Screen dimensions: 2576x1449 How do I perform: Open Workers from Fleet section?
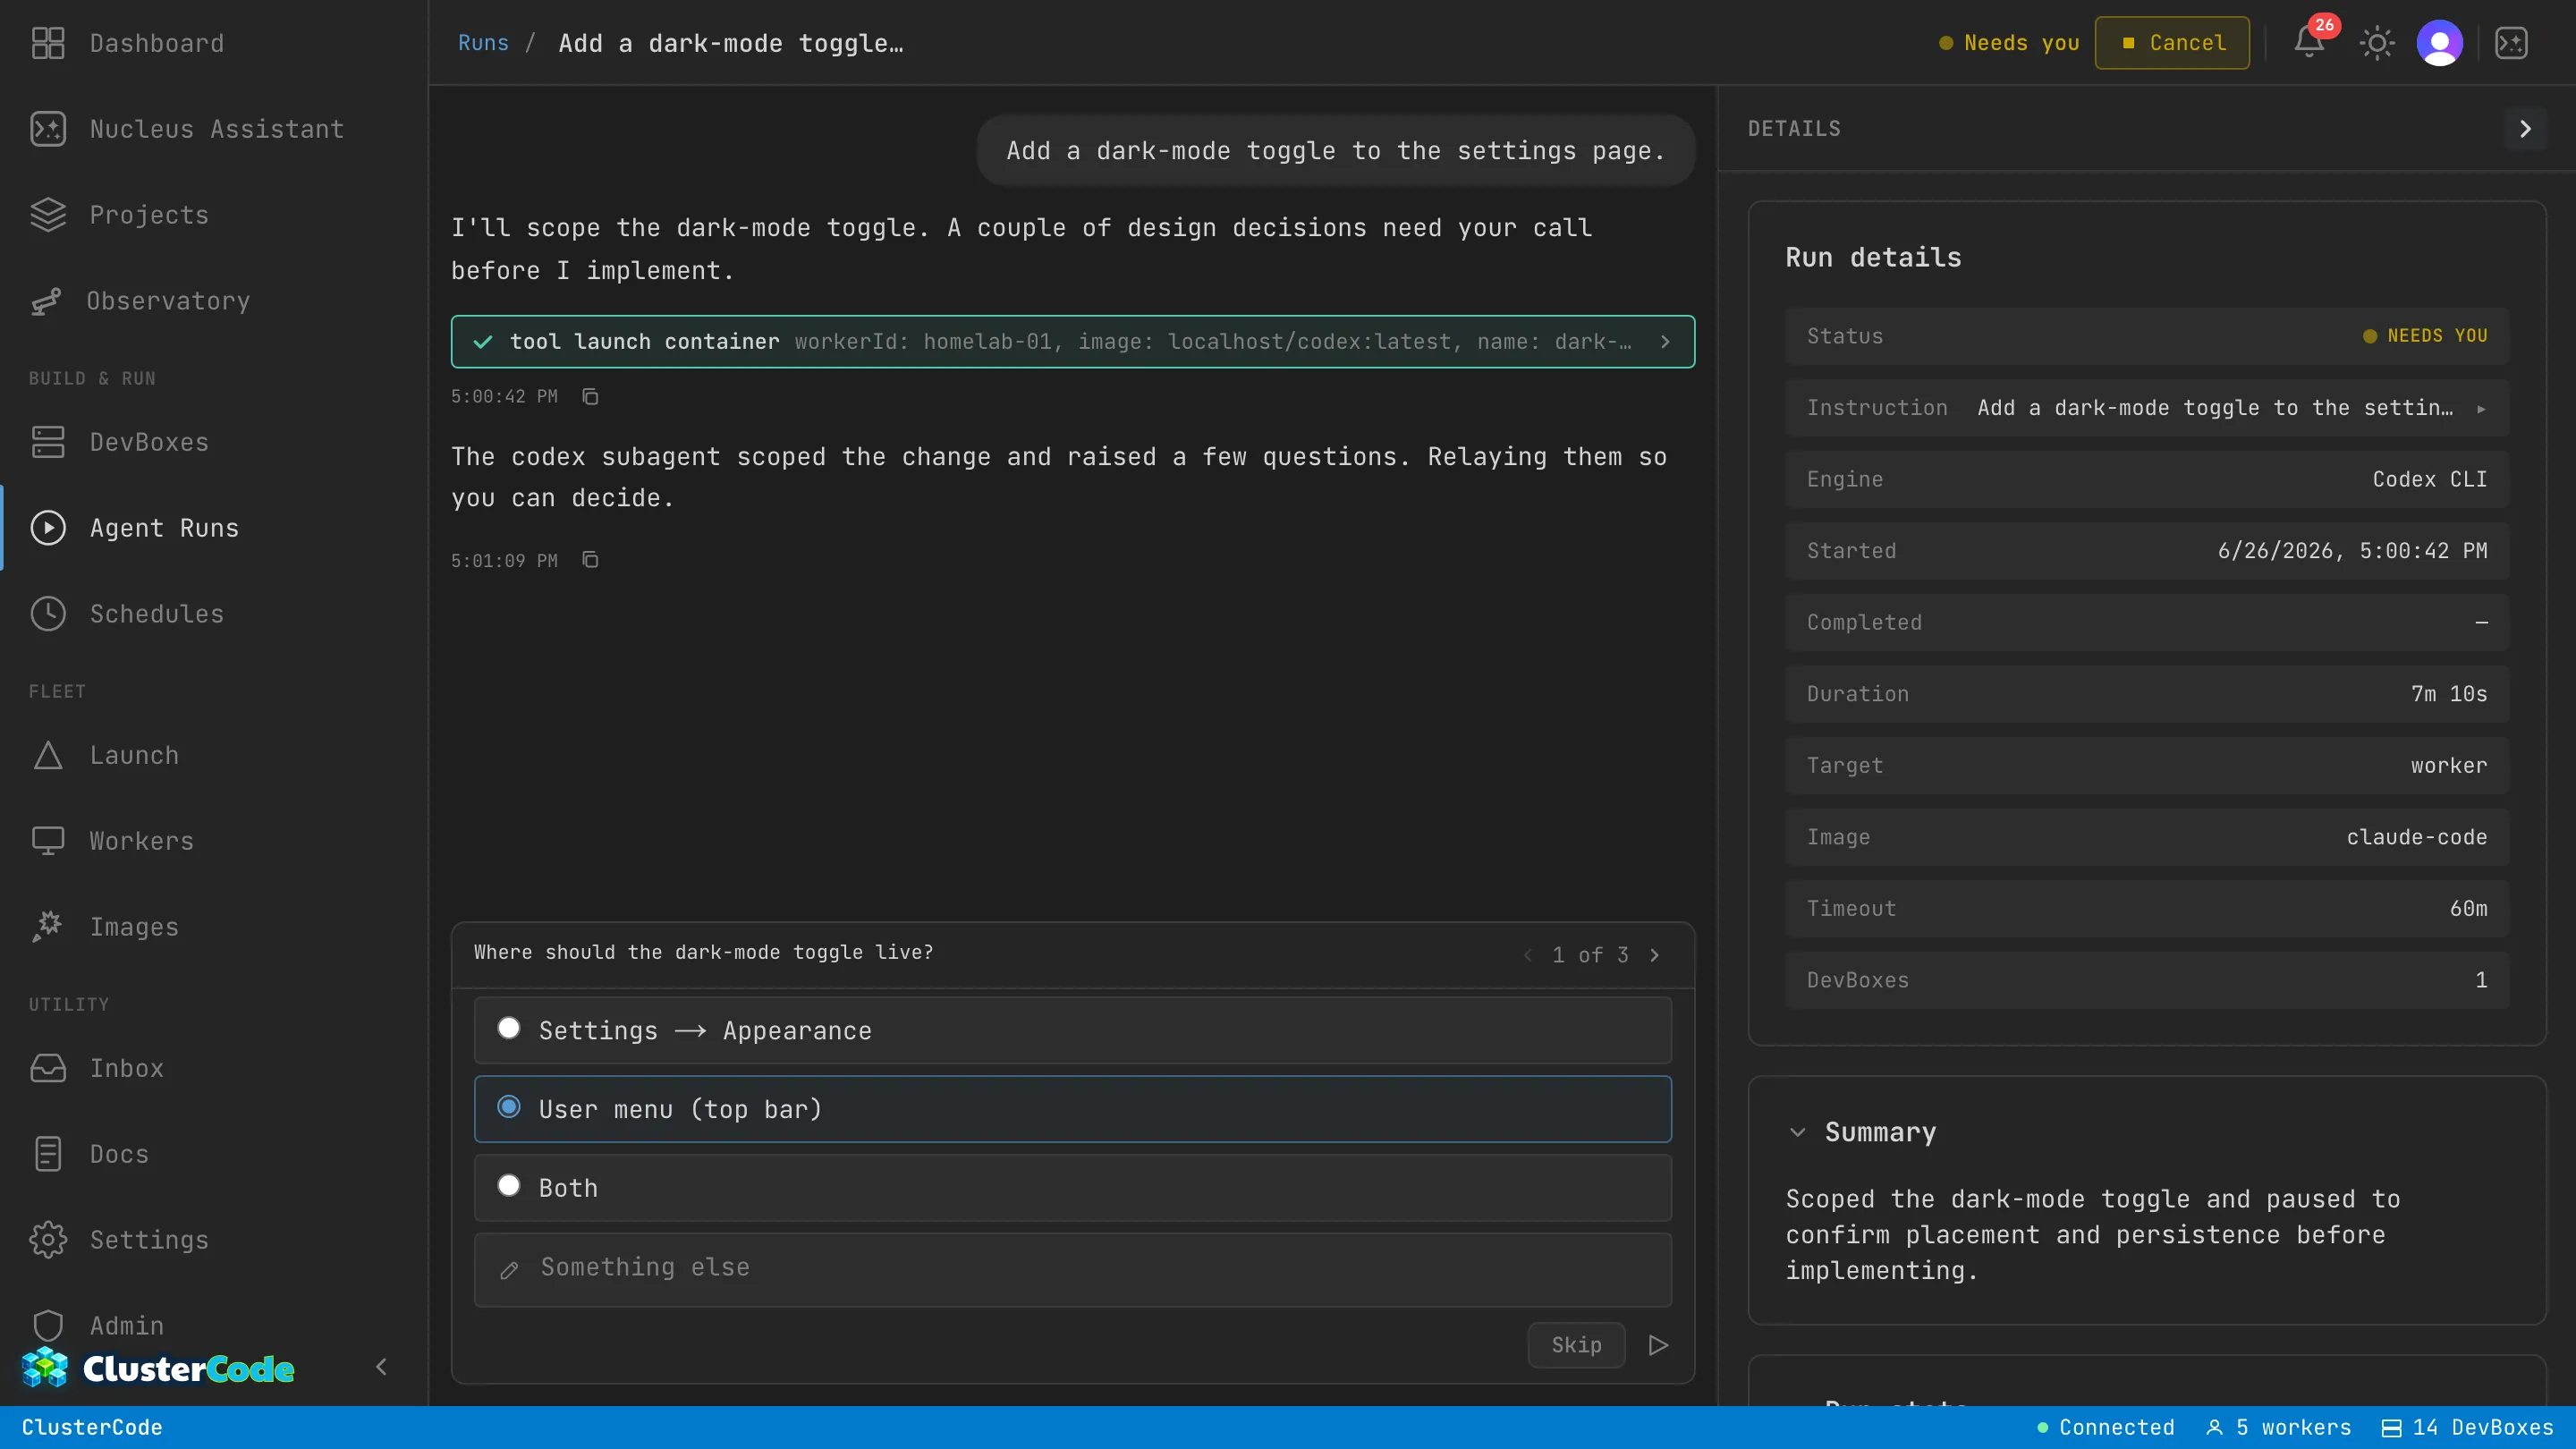[142, 841]
